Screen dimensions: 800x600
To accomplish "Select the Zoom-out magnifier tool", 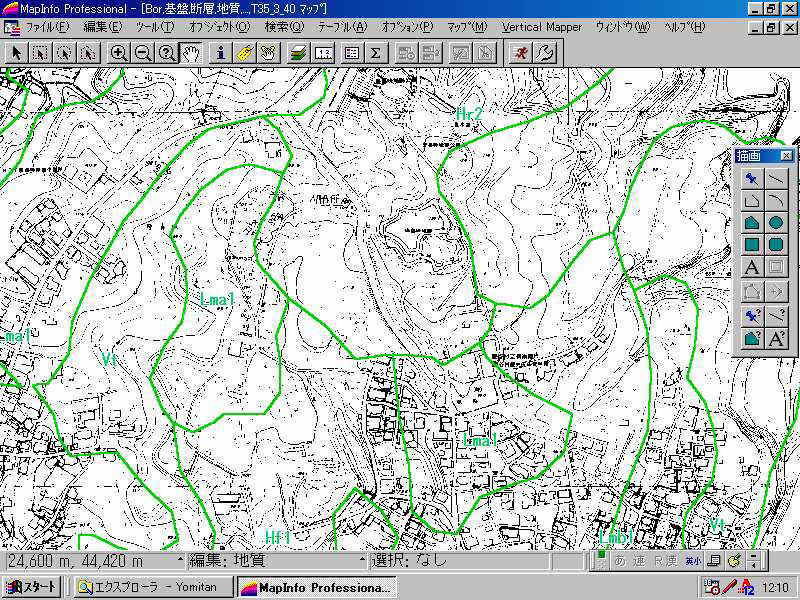I will 143,53.
